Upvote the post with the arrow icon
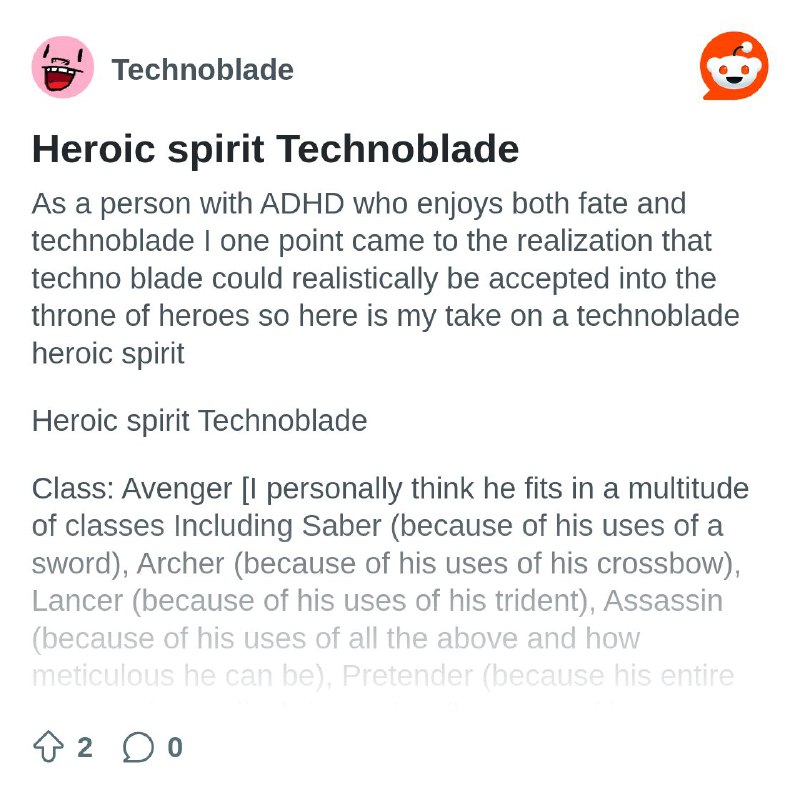Image resolution: width=800 pixels, height=800 pixels. pos(48,747)
